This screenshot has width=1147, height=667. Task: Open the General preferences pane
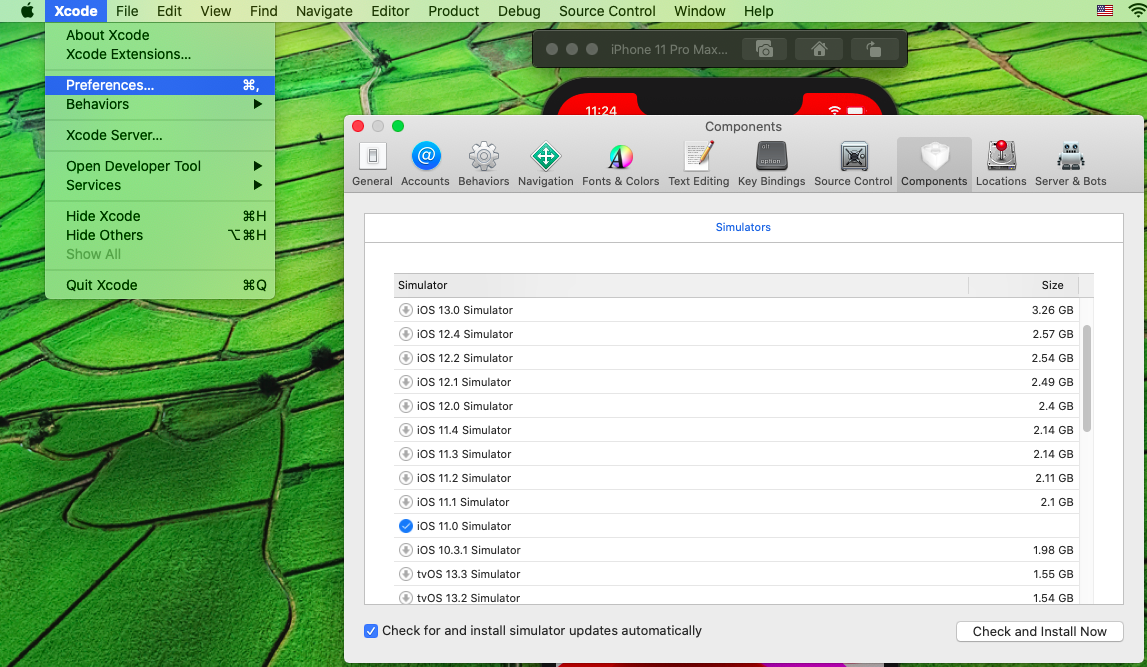372,164
